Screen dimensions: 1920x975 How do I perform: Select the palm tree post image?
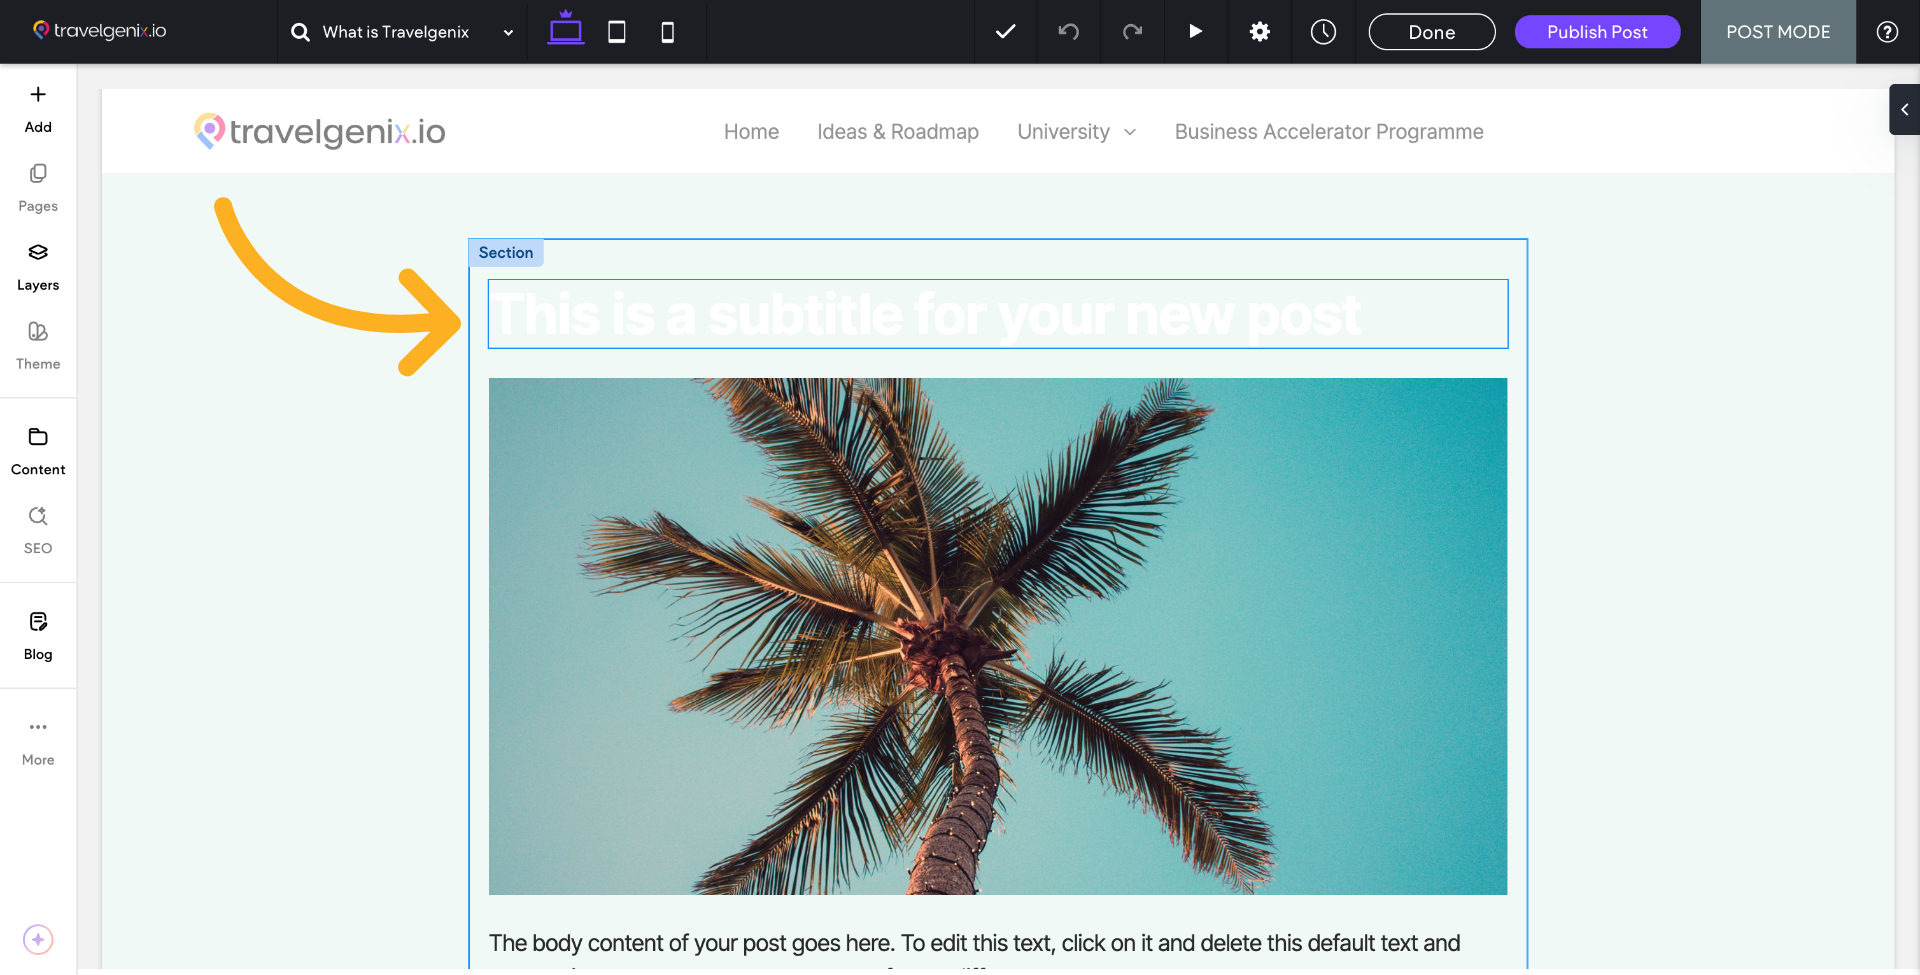click(x=997, y=636)
